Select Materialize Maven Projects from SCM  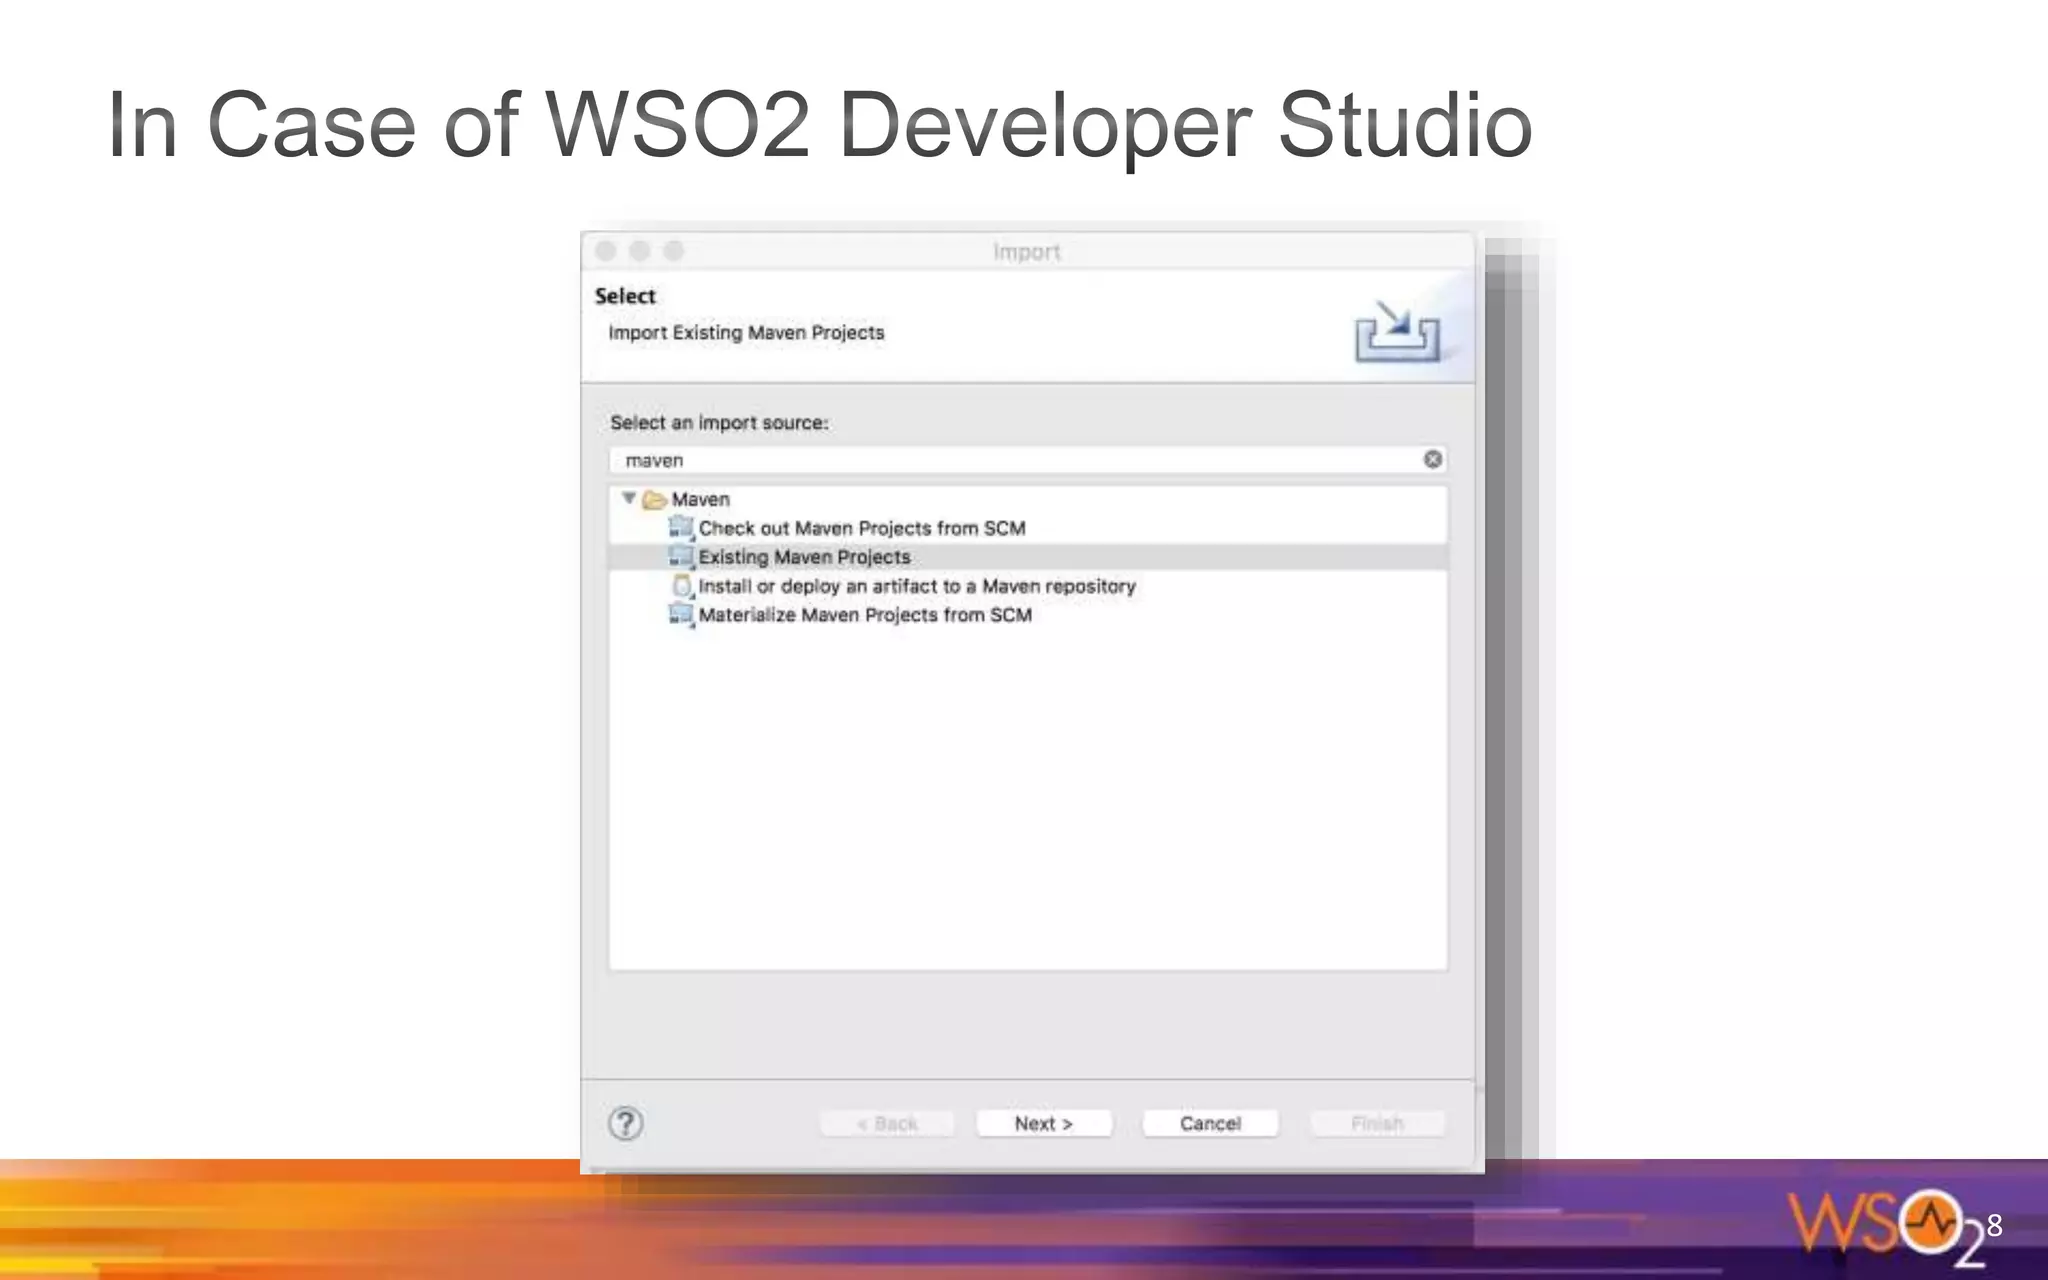[x=864, y=615]
